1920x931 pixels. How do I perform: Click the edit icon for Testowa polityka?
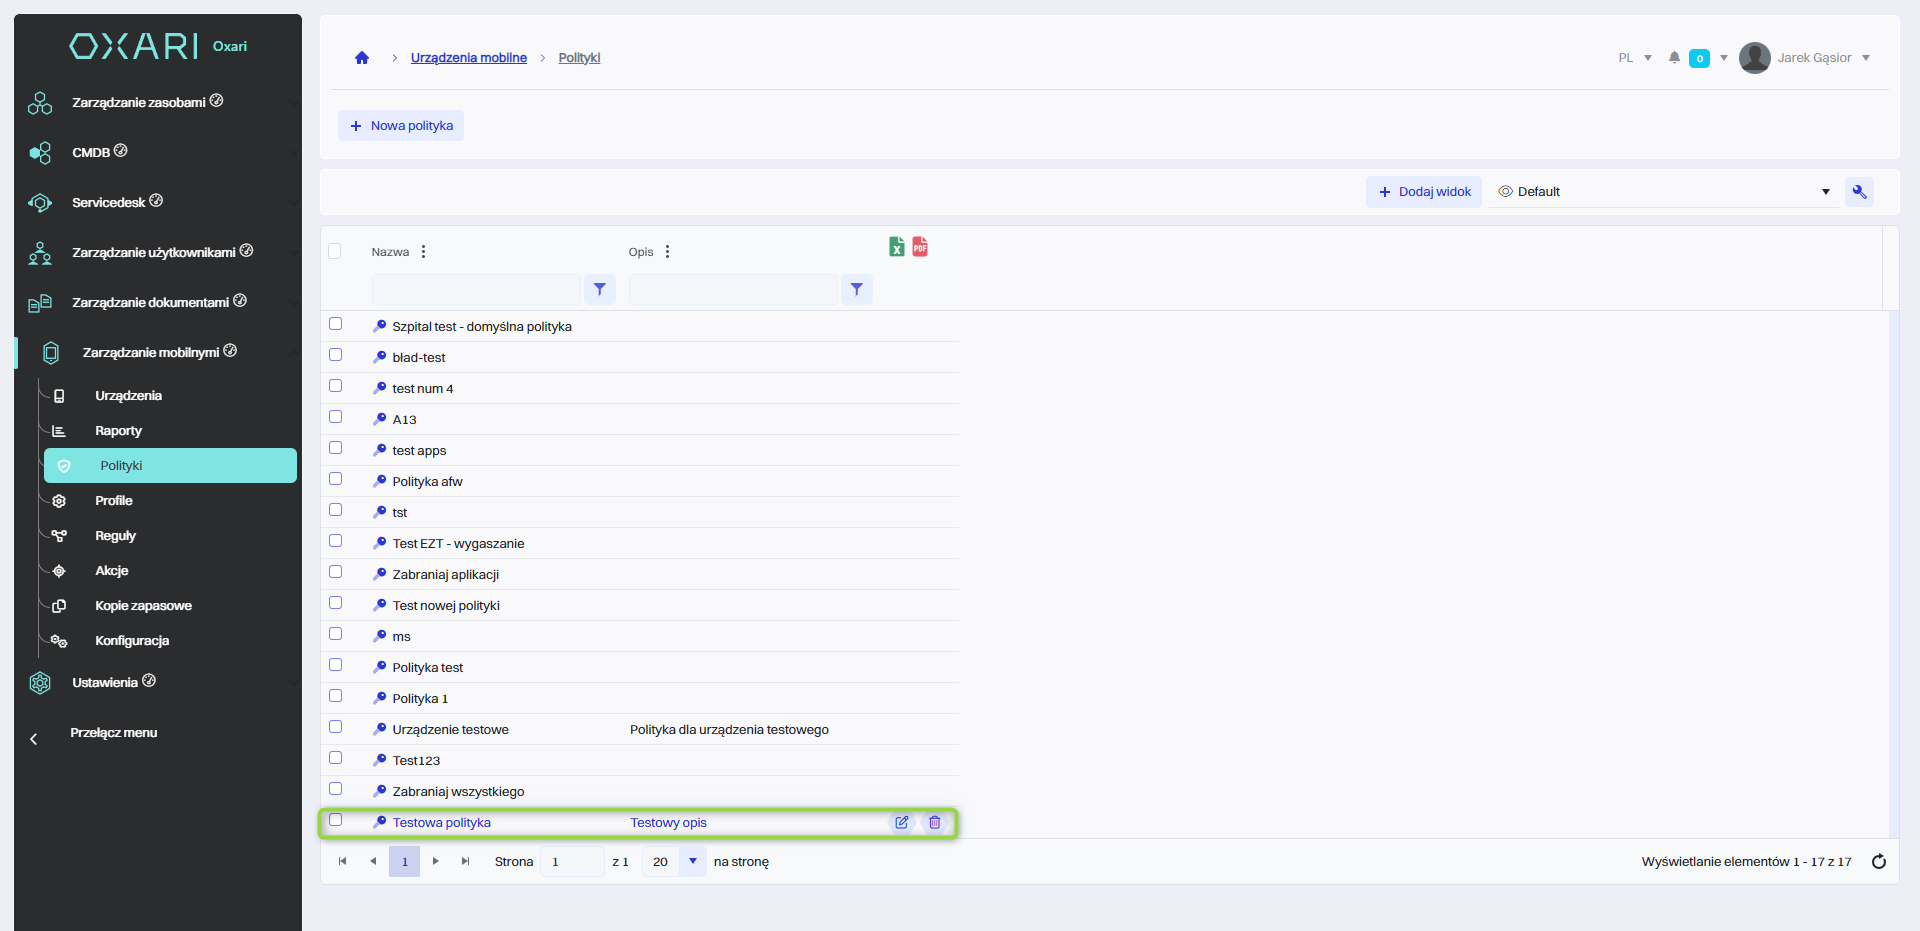[x=901, y=822]
